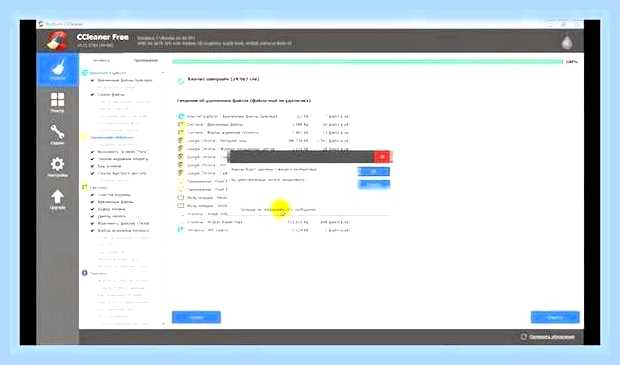Viewport: 620px width, 365px height.
Task: Click the Run Cleaner button at bottom right
Action: (555, 317)
